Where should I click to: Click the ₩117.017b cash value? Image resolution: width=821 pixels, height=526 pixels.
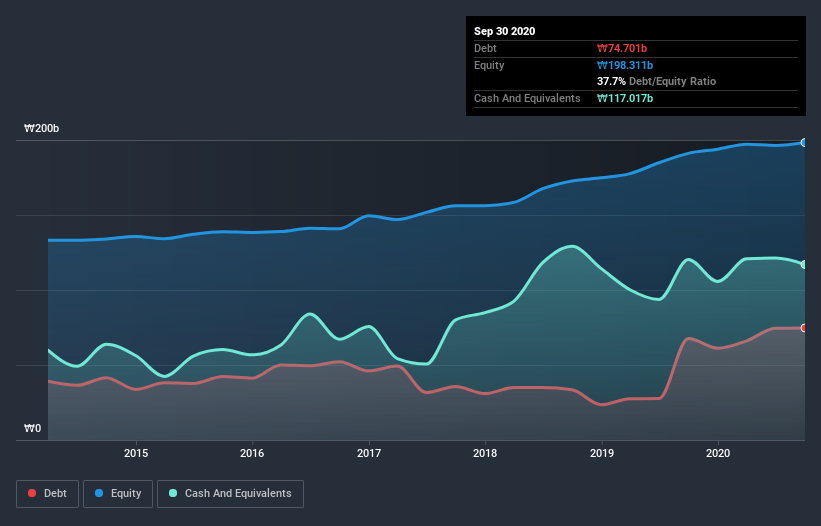coord(625,98)
